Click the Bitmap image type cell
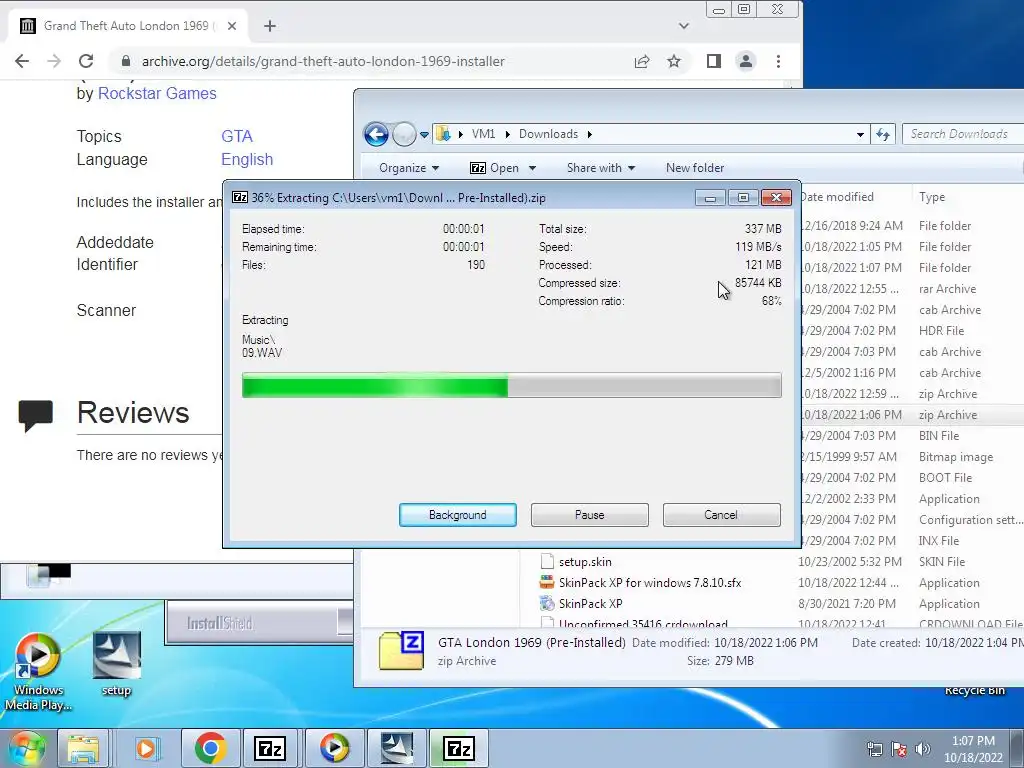Image resolution: width=1024 pixels, height=768 pixels. (x=955, y=456)
